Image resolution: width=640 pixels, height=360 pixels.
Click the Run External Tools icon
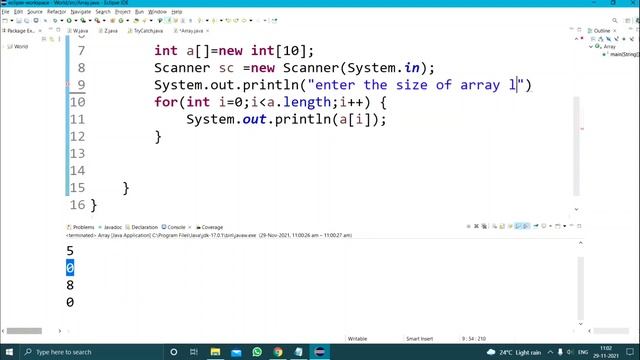click(97, 20)
